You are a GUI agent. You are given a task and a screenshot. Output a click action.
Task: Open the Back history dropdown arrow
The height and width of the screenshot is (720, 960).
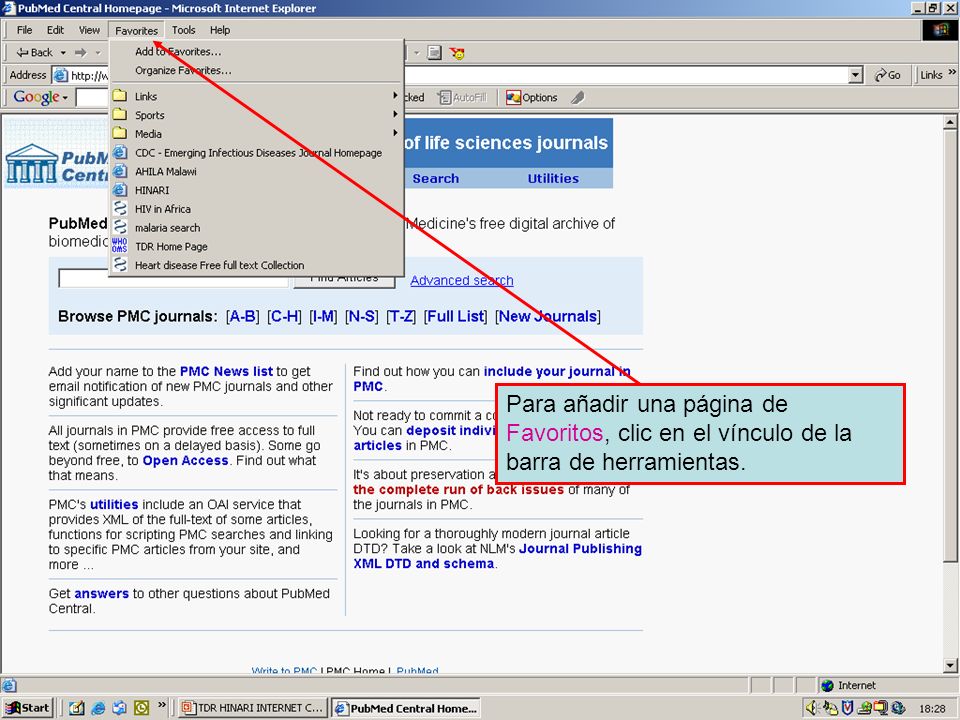click(63, 53)
